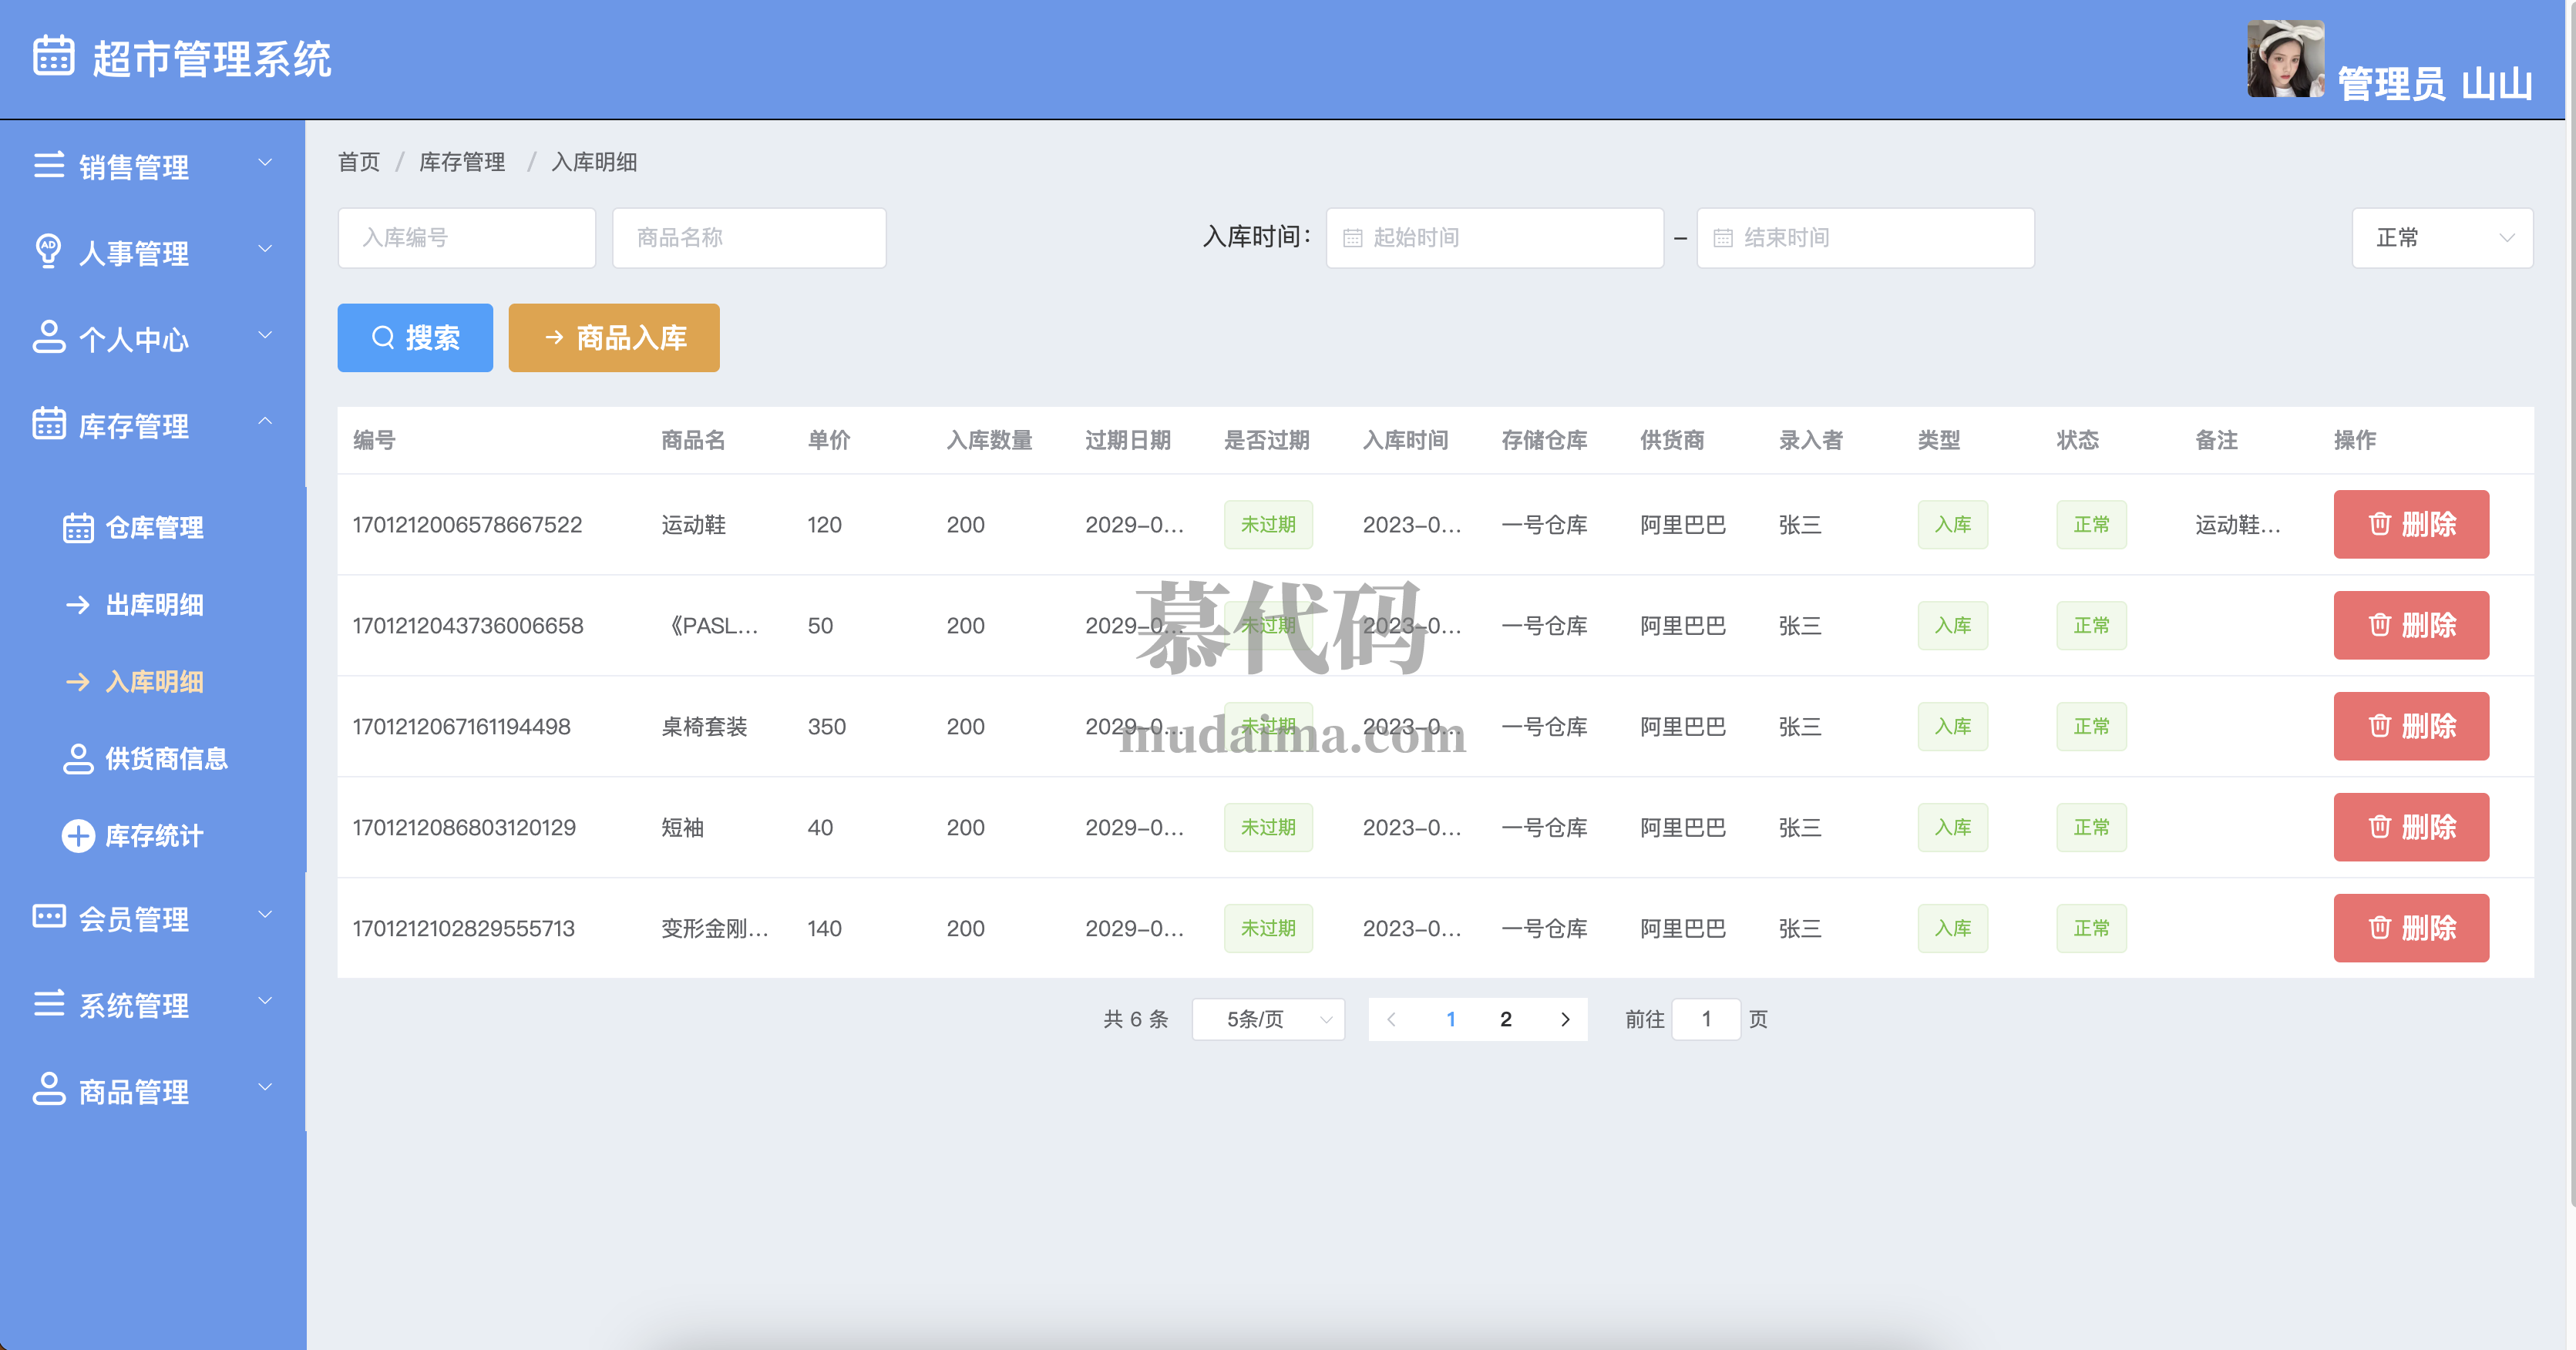This screenshot has height=1350, width=2576.
Task: Go to 首页 via breadcrumb
Action: point(358,162)
